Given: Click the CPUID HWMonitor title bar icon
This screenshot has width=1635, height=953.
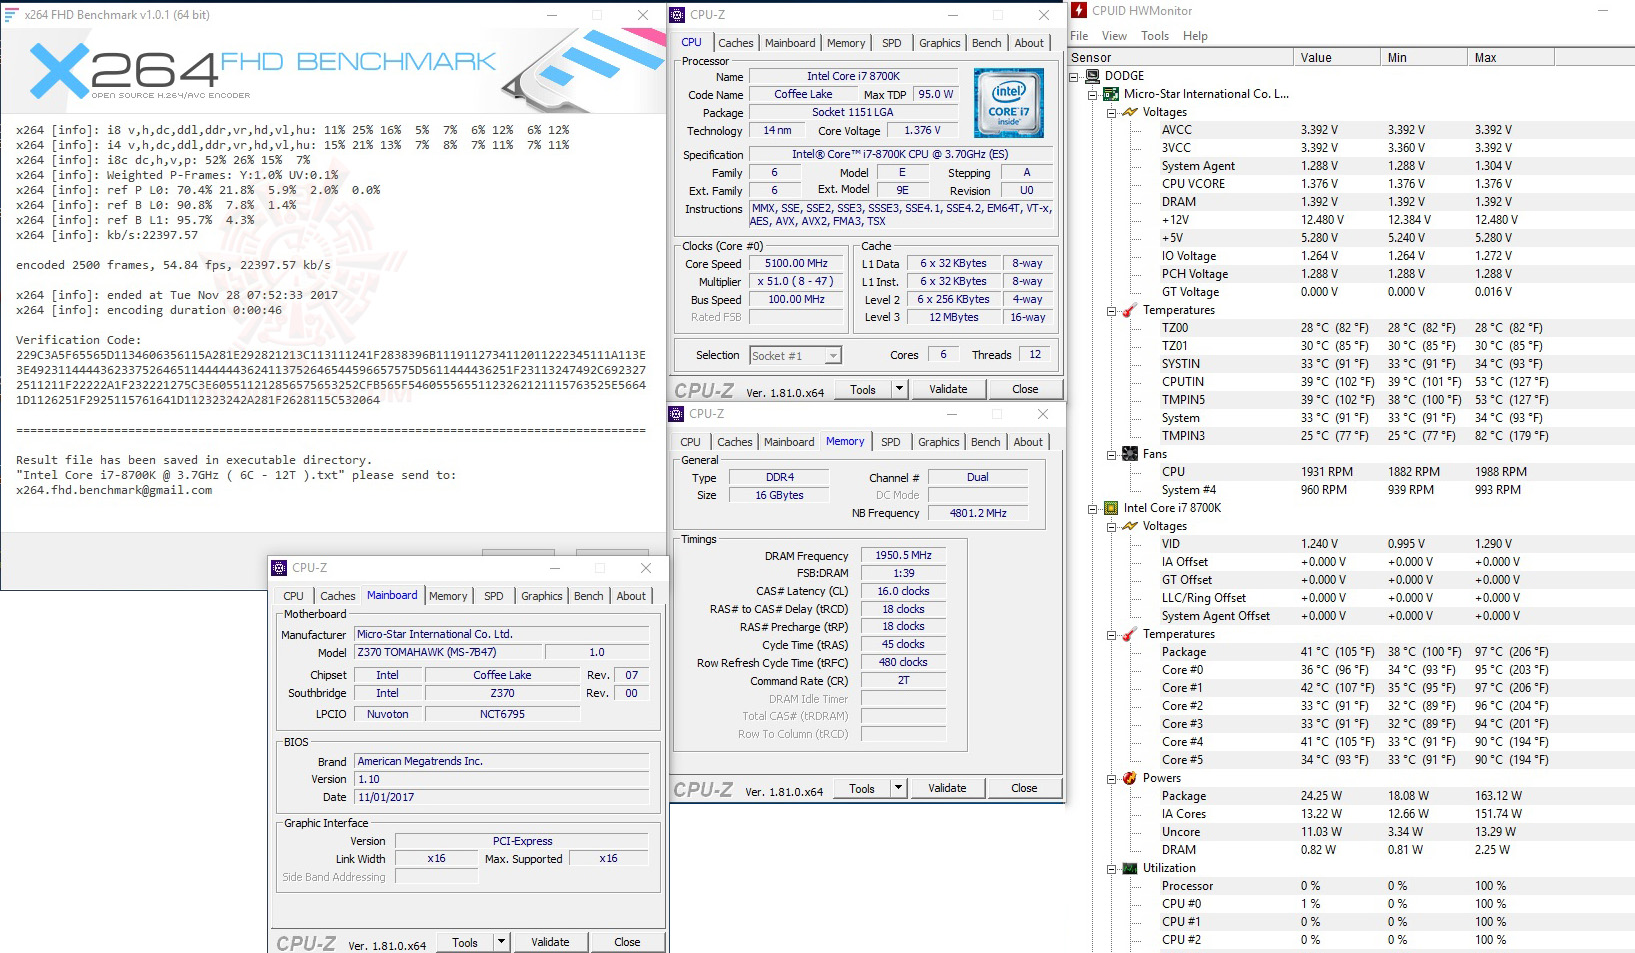Looking at the screenshot, I should pos(1079,10).
